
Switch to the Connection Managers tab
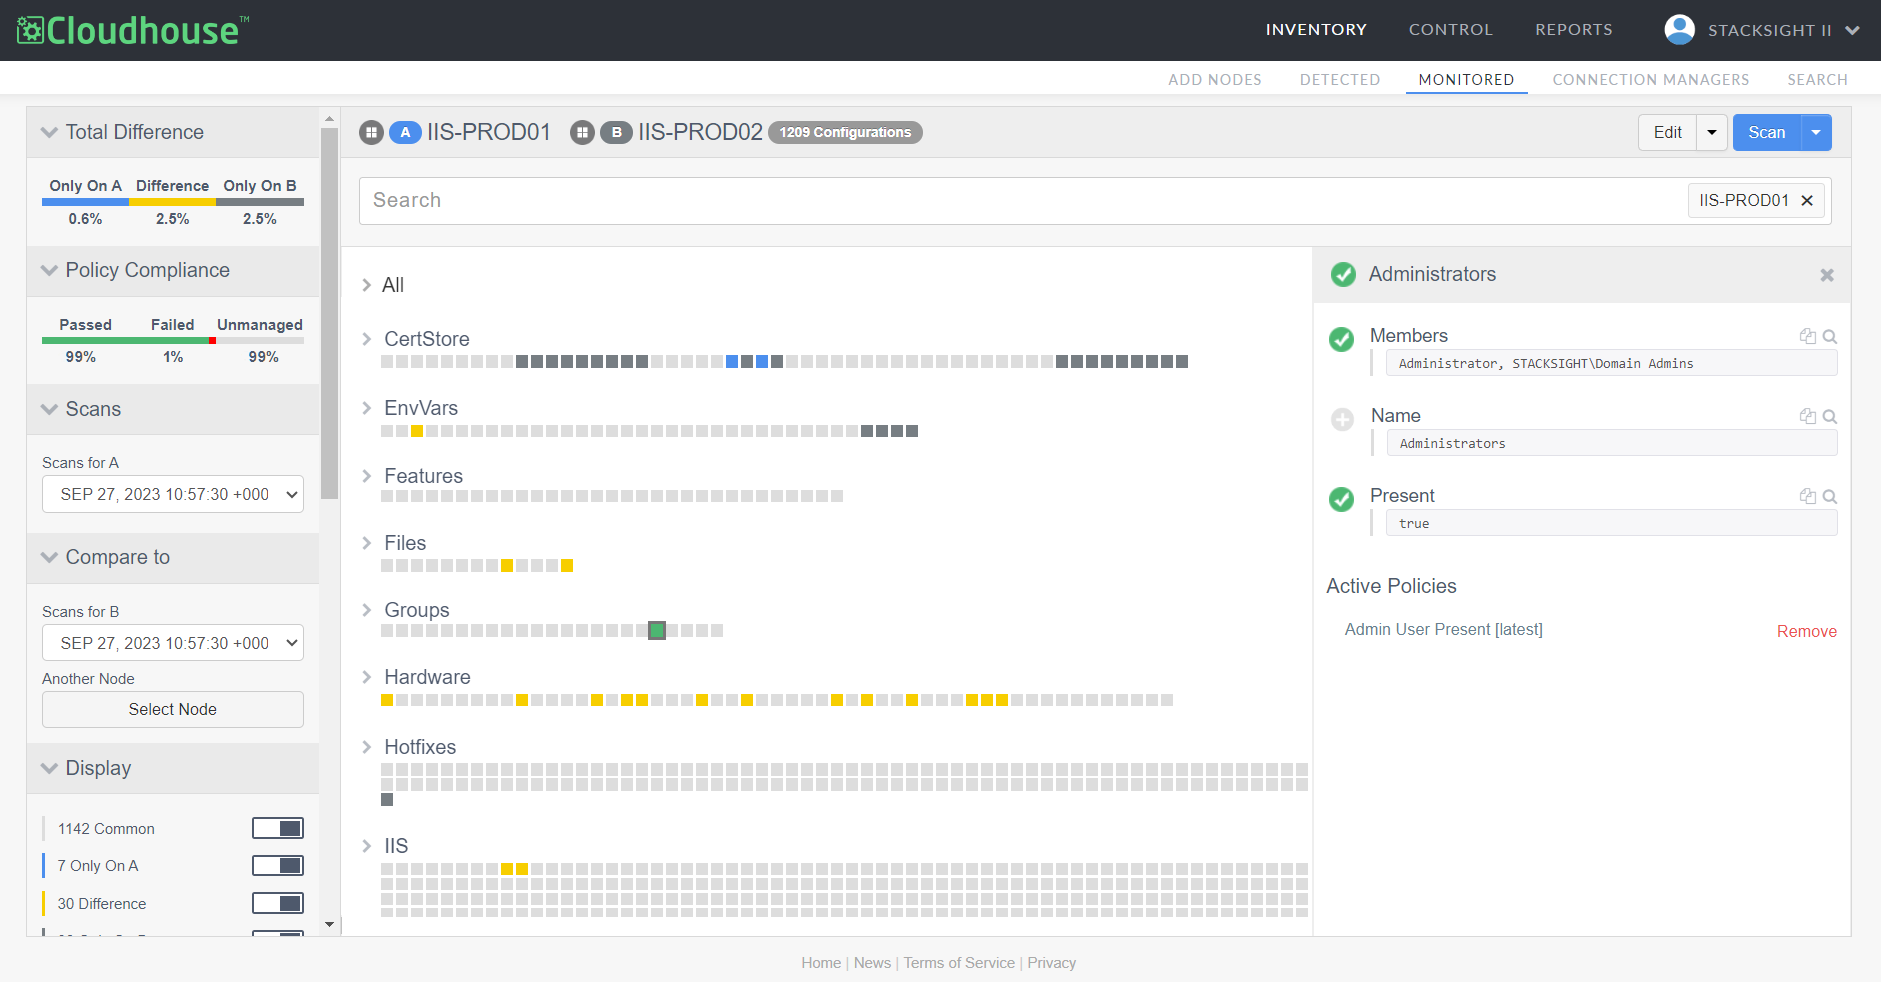[x=1650, y=80]
